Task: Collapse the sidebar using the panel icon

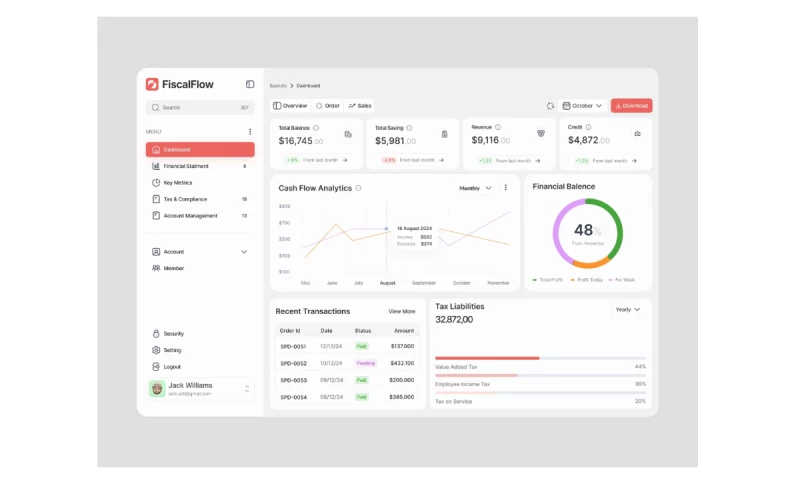Action: (249, 84)
